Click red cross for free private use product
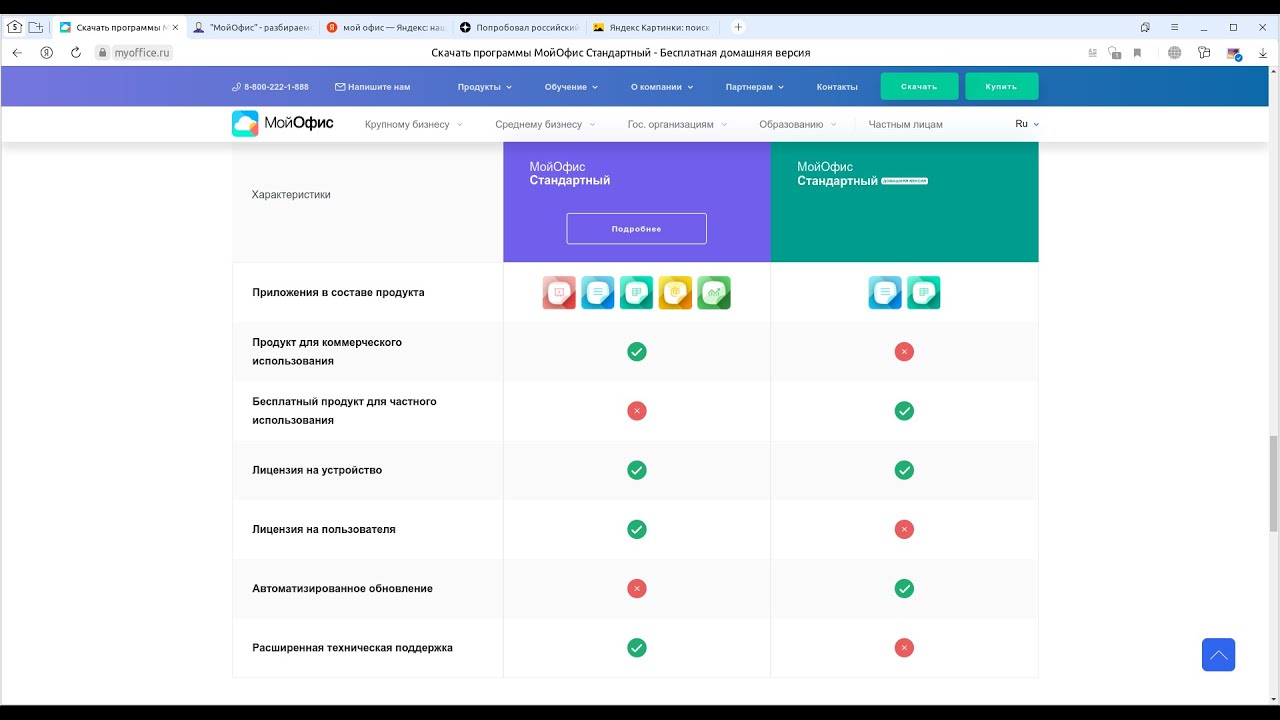This screenshot has height=720, width=1280. 636,411
